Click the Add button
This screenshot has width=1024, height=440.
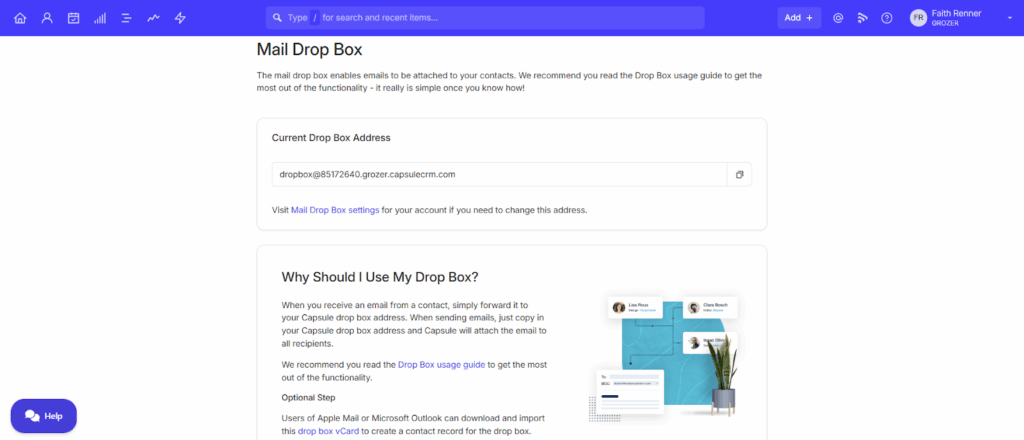click(798, 18)
